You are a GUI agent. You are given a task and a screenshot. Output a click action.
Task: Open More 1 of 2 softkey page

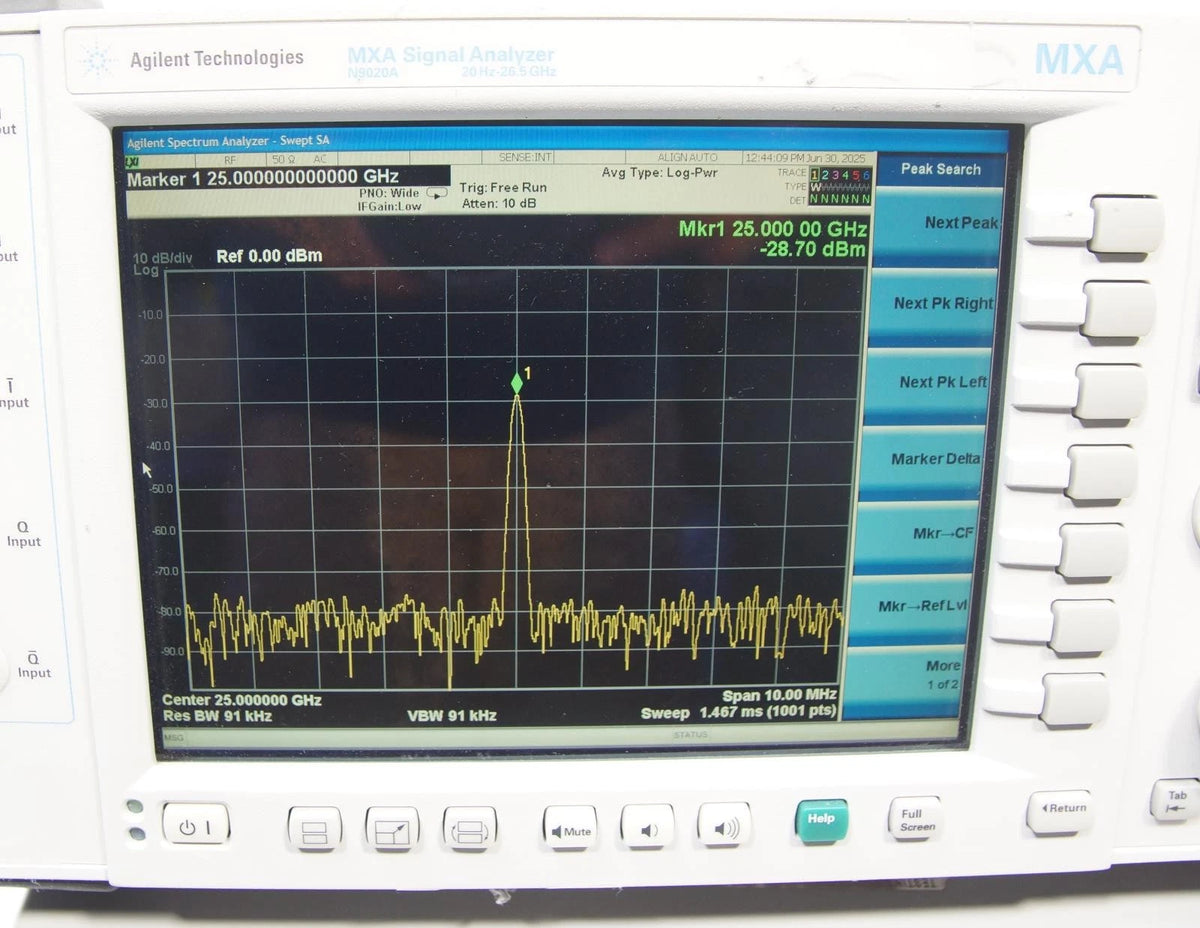click(x=904, y=680)
